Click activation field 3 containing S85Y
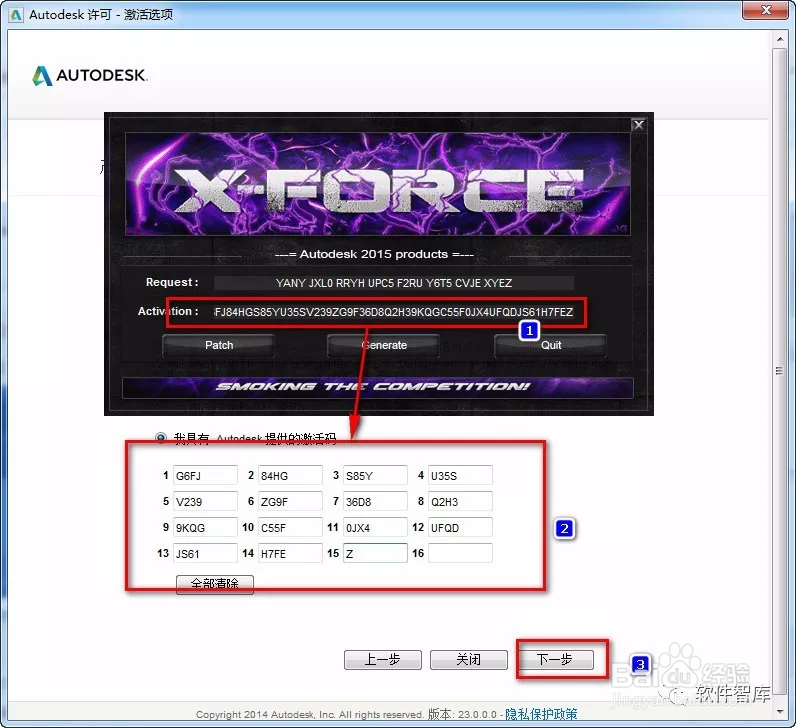Image resolution: width=796 pixels, height=728 pixels. 375,475
